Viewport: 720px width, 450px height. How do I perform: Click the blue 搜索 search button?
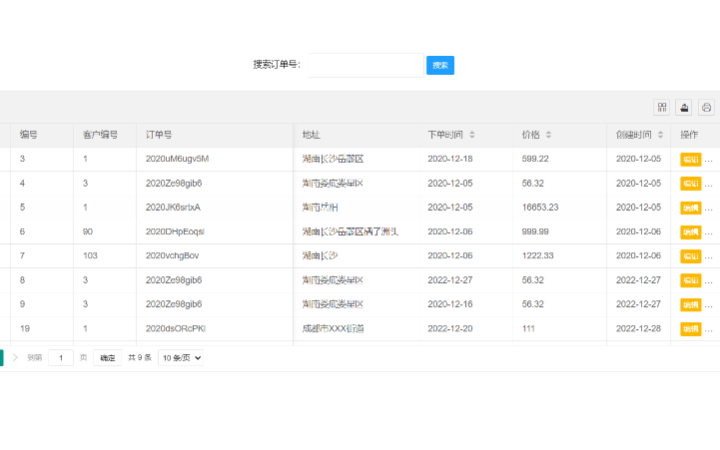(440, 65)
